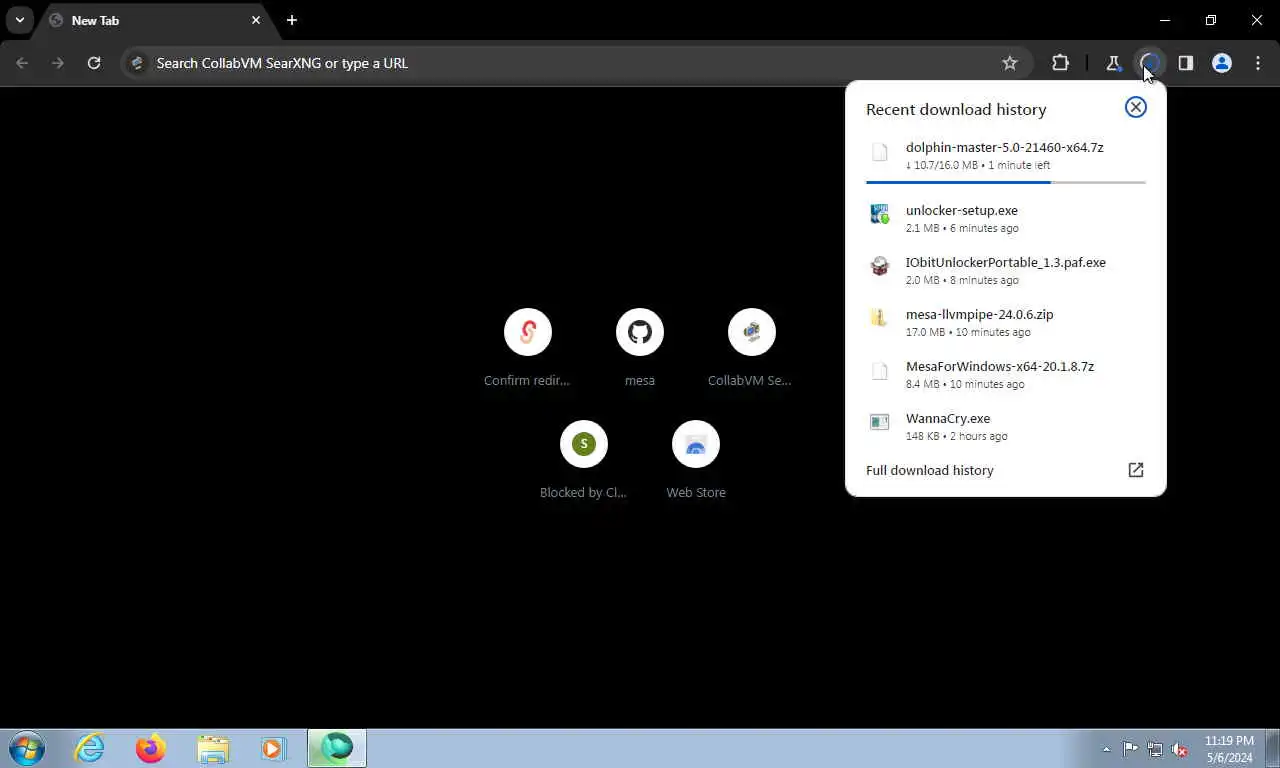This screenshot has height=768, width=1280.
Task: Click the dolphin-master-5.0-21460-x64.7z download entry
Action: [1005, 155]
